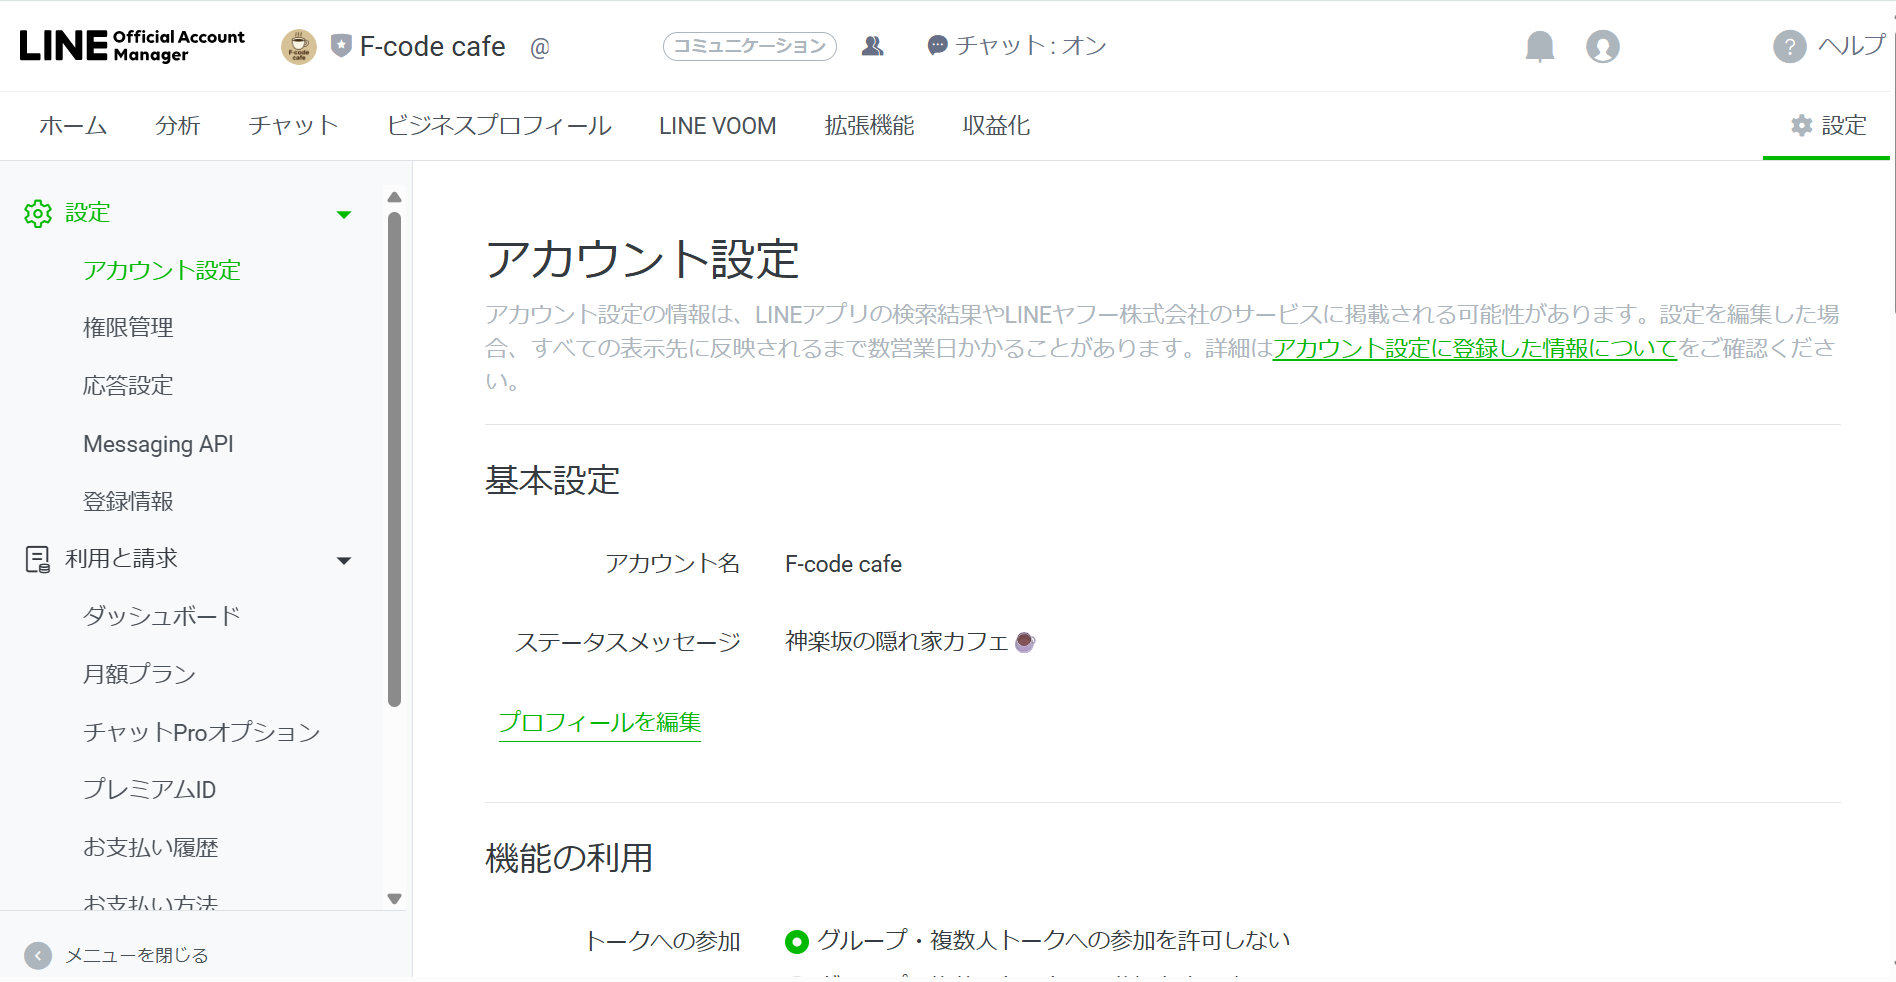Click the friends count people icon
Viewport: 1896px width, 982px height.
872,46
